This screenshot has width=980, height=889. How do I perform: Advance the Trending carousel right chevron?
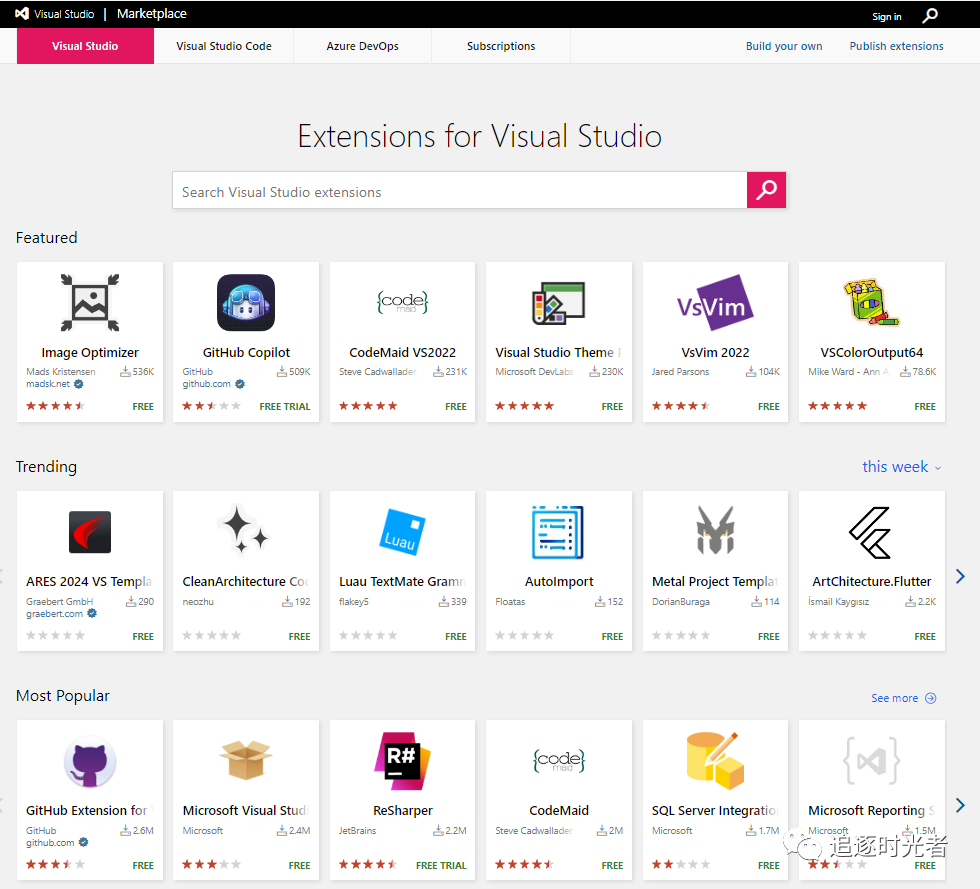pos(961,576)
